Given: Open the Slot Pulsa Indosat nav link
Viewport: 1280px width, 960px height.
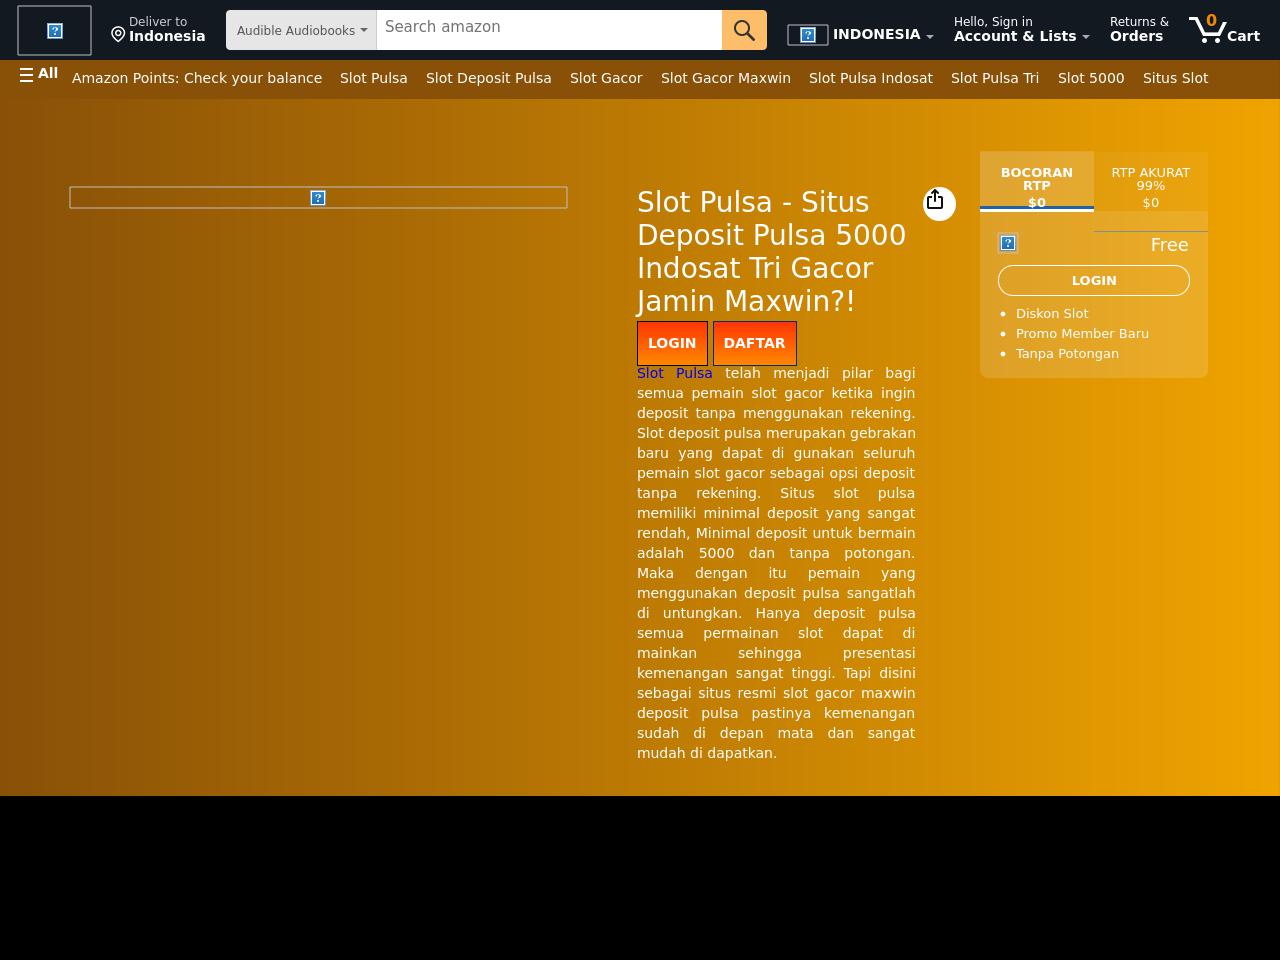Looking at the screenshot, I should point(871,78).
